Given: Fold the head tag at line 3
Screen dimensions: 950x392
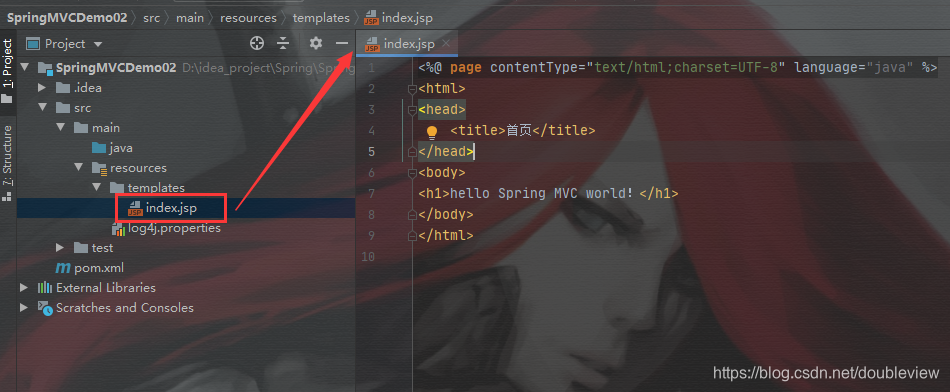Looking at the screenshot, I should tap(412, 110).
